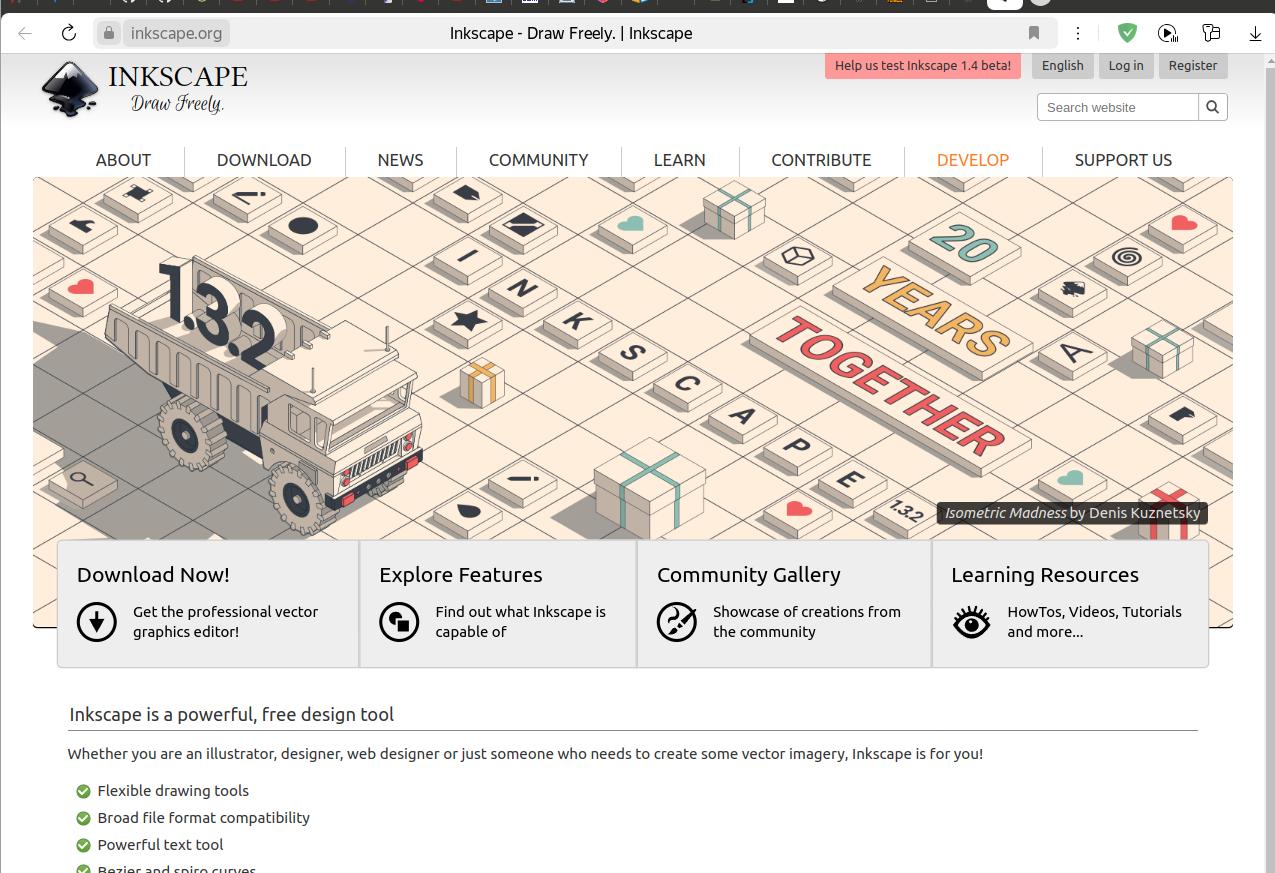Click 'Showcase of creations from the community'
The width and height of the screenshot is (1275, 873).
click(807, 622)
